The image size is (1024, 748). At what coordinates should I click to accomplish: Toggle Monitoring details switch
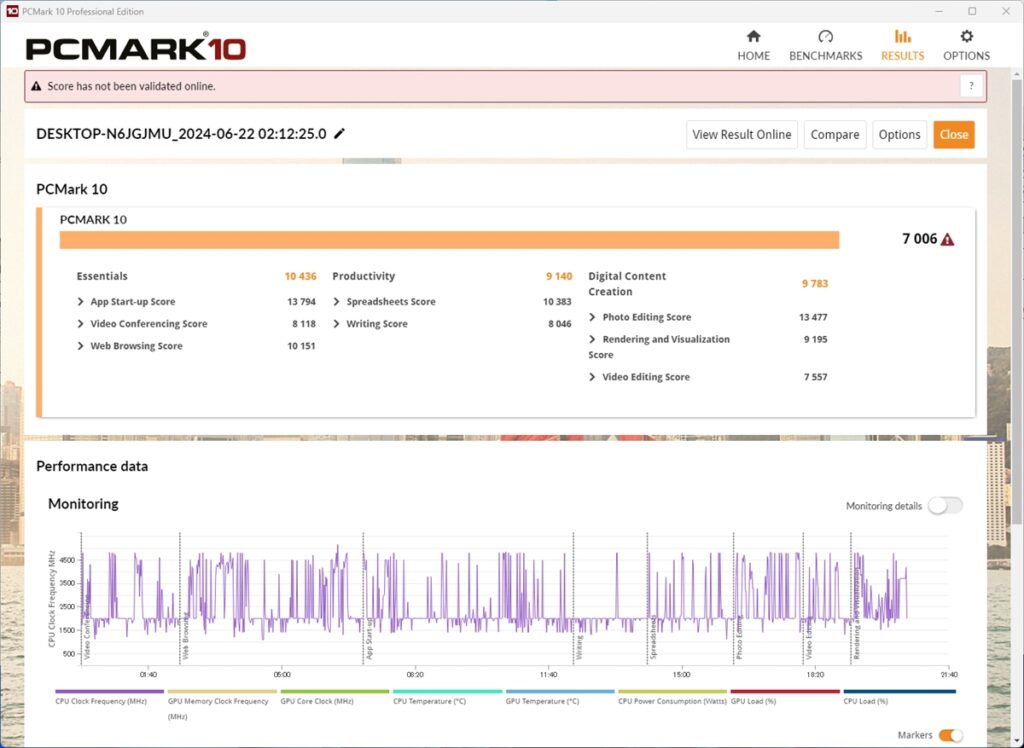click(x=945, y=506)
